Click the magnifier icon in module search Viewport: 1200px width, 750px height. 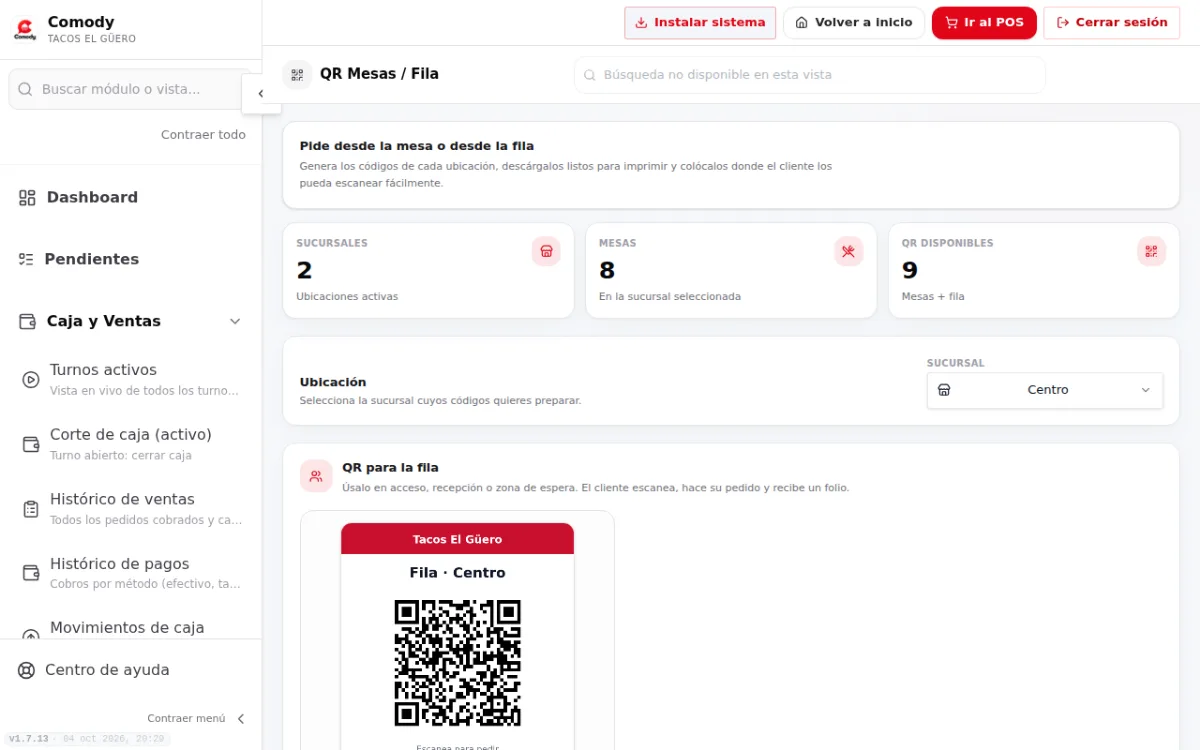coord(26,89)
